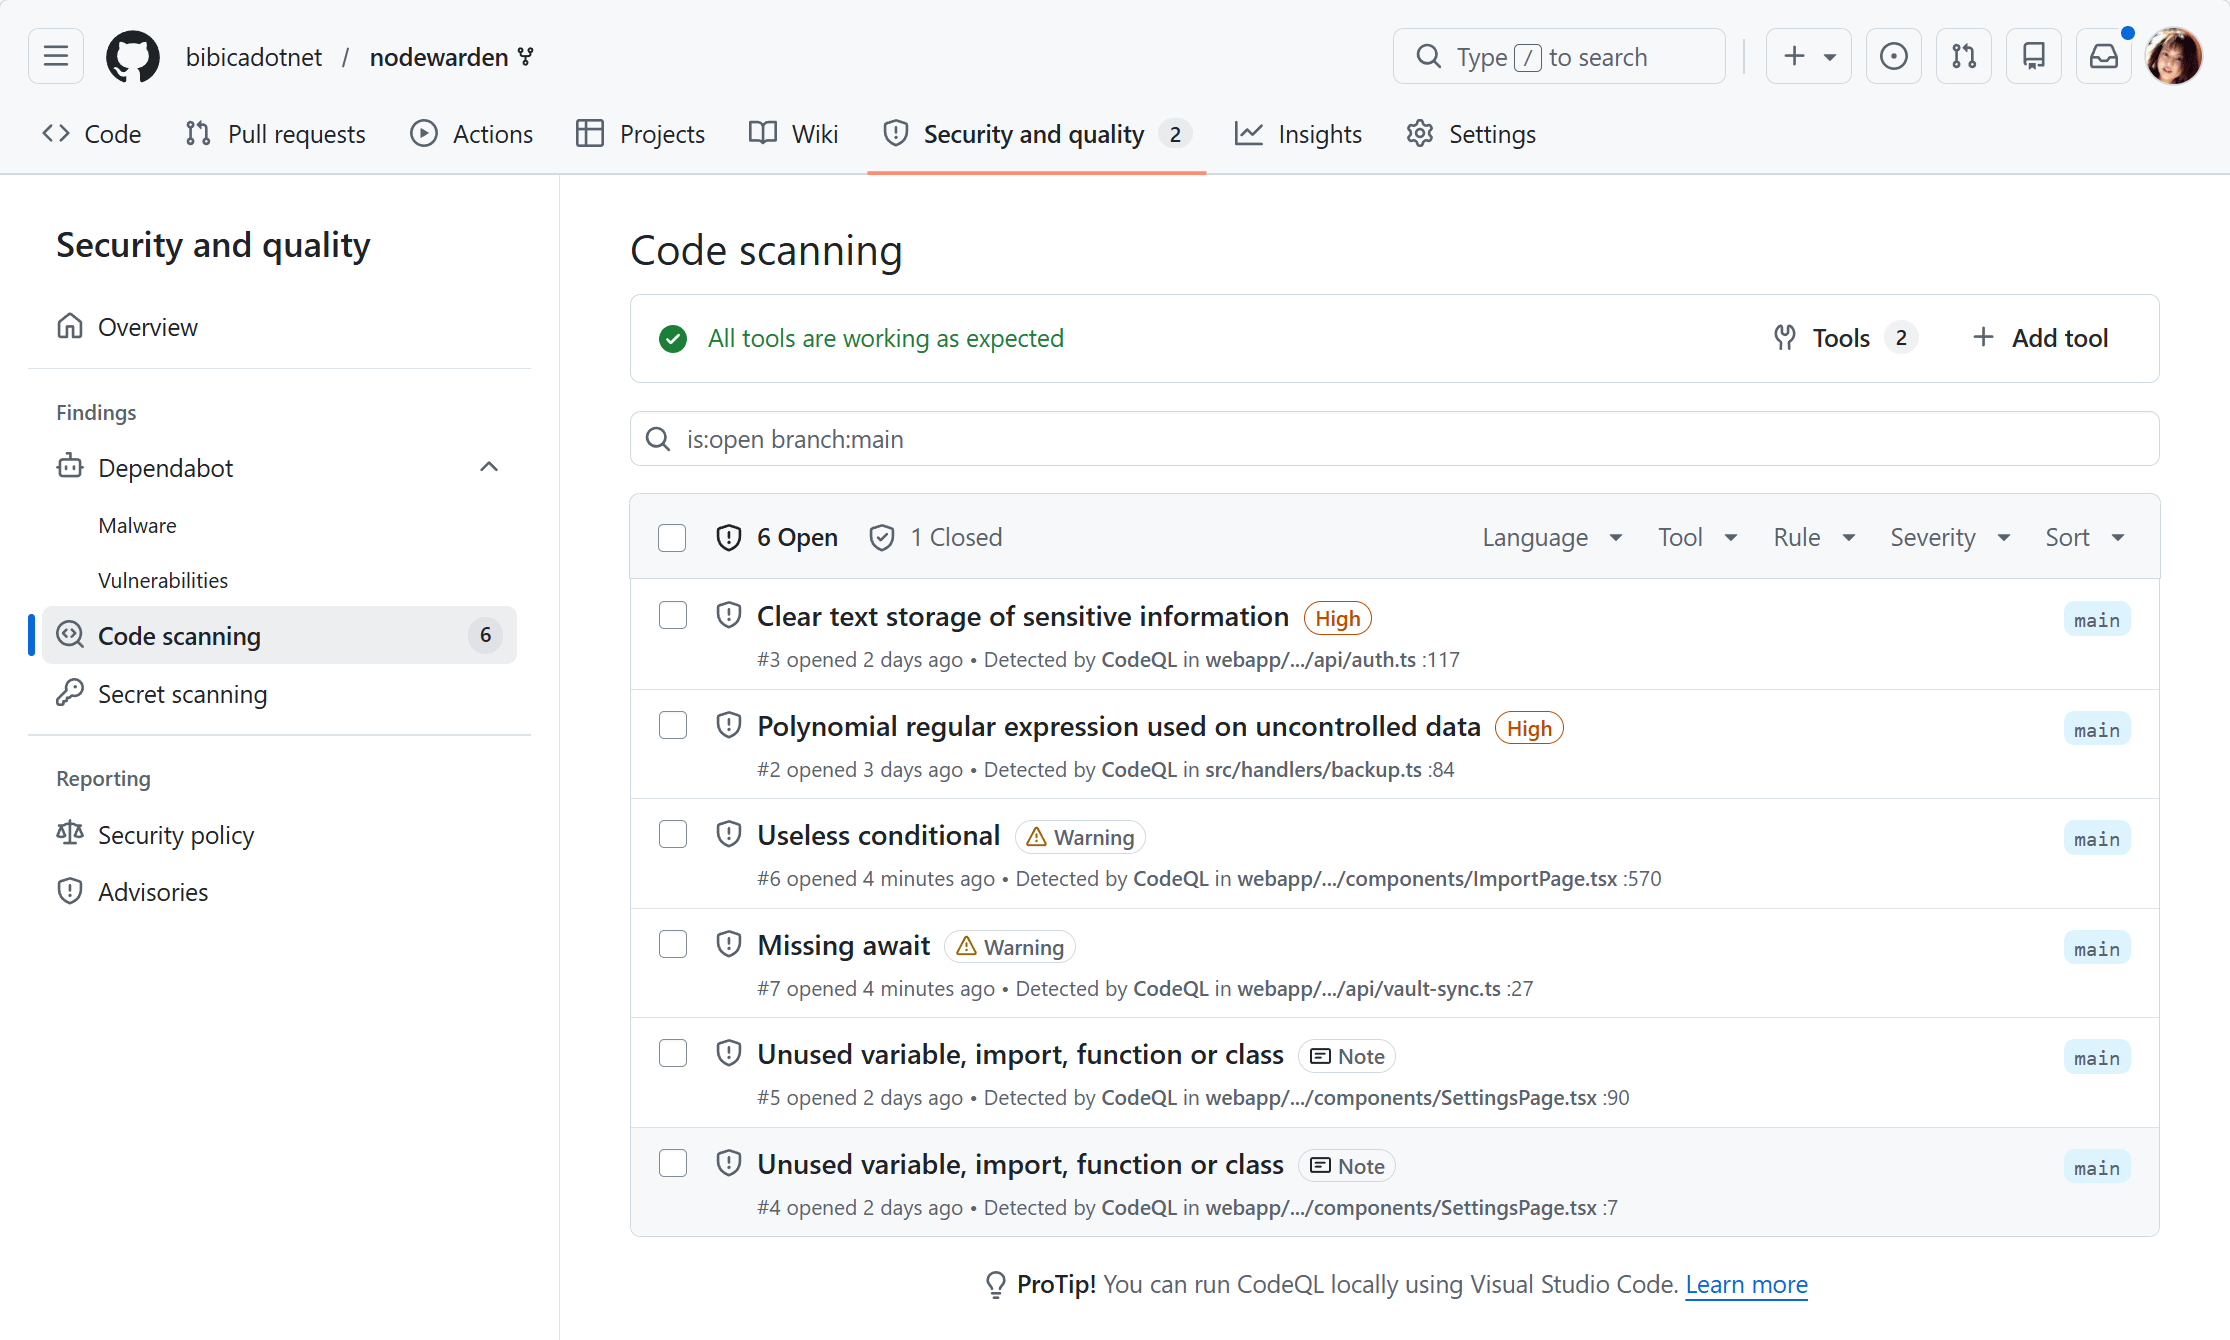Click the key icon for Secret scanning
The height and width of the screenshot is (1340, 2230).
(70, 693)
